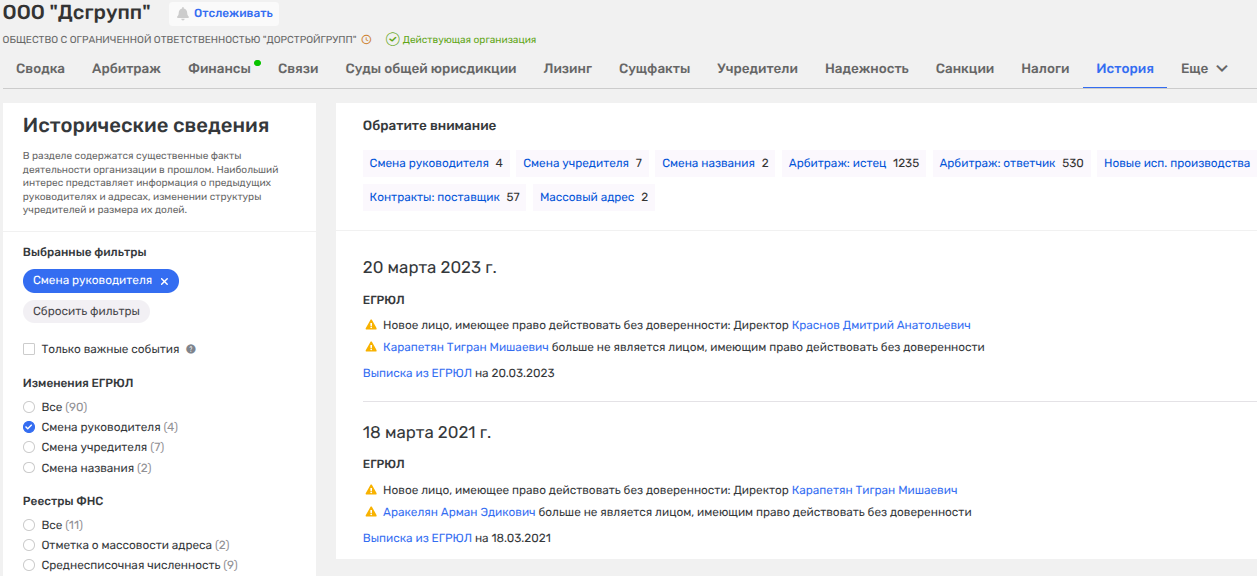1257x576 pixels.
Task: Click the green checkmark icon for Действующая организация
Action: coord(393,40)
